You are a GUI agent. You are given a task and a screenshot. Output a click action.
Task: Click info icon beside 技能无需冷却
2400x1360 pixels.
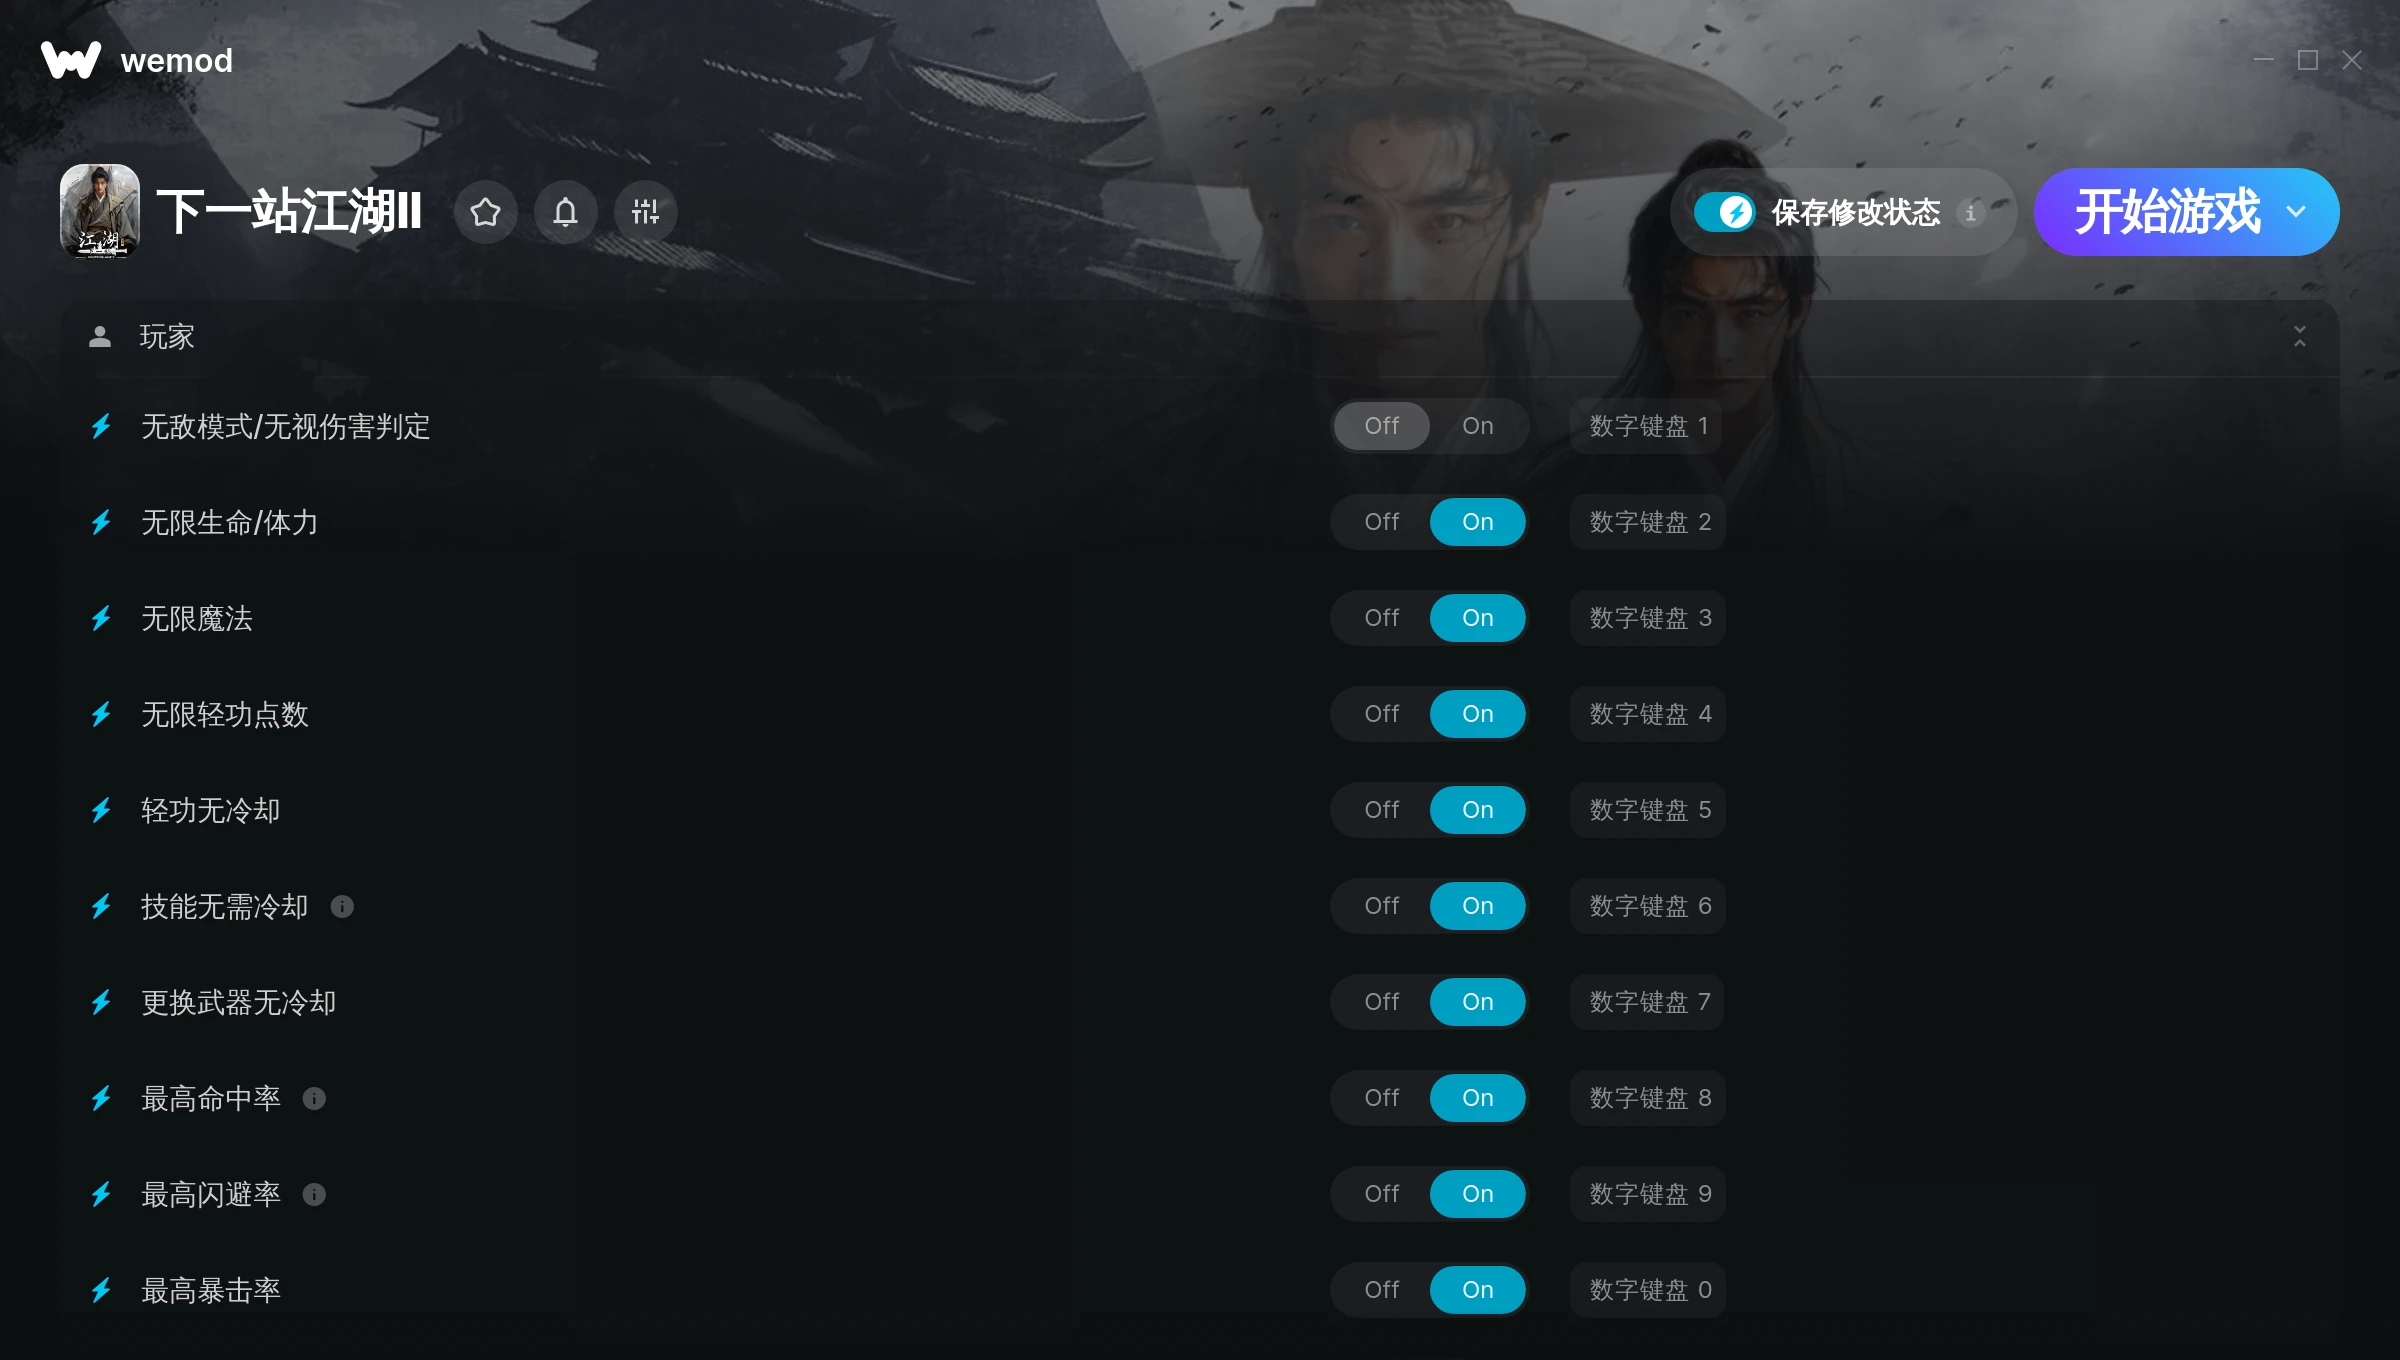point(342,907)
